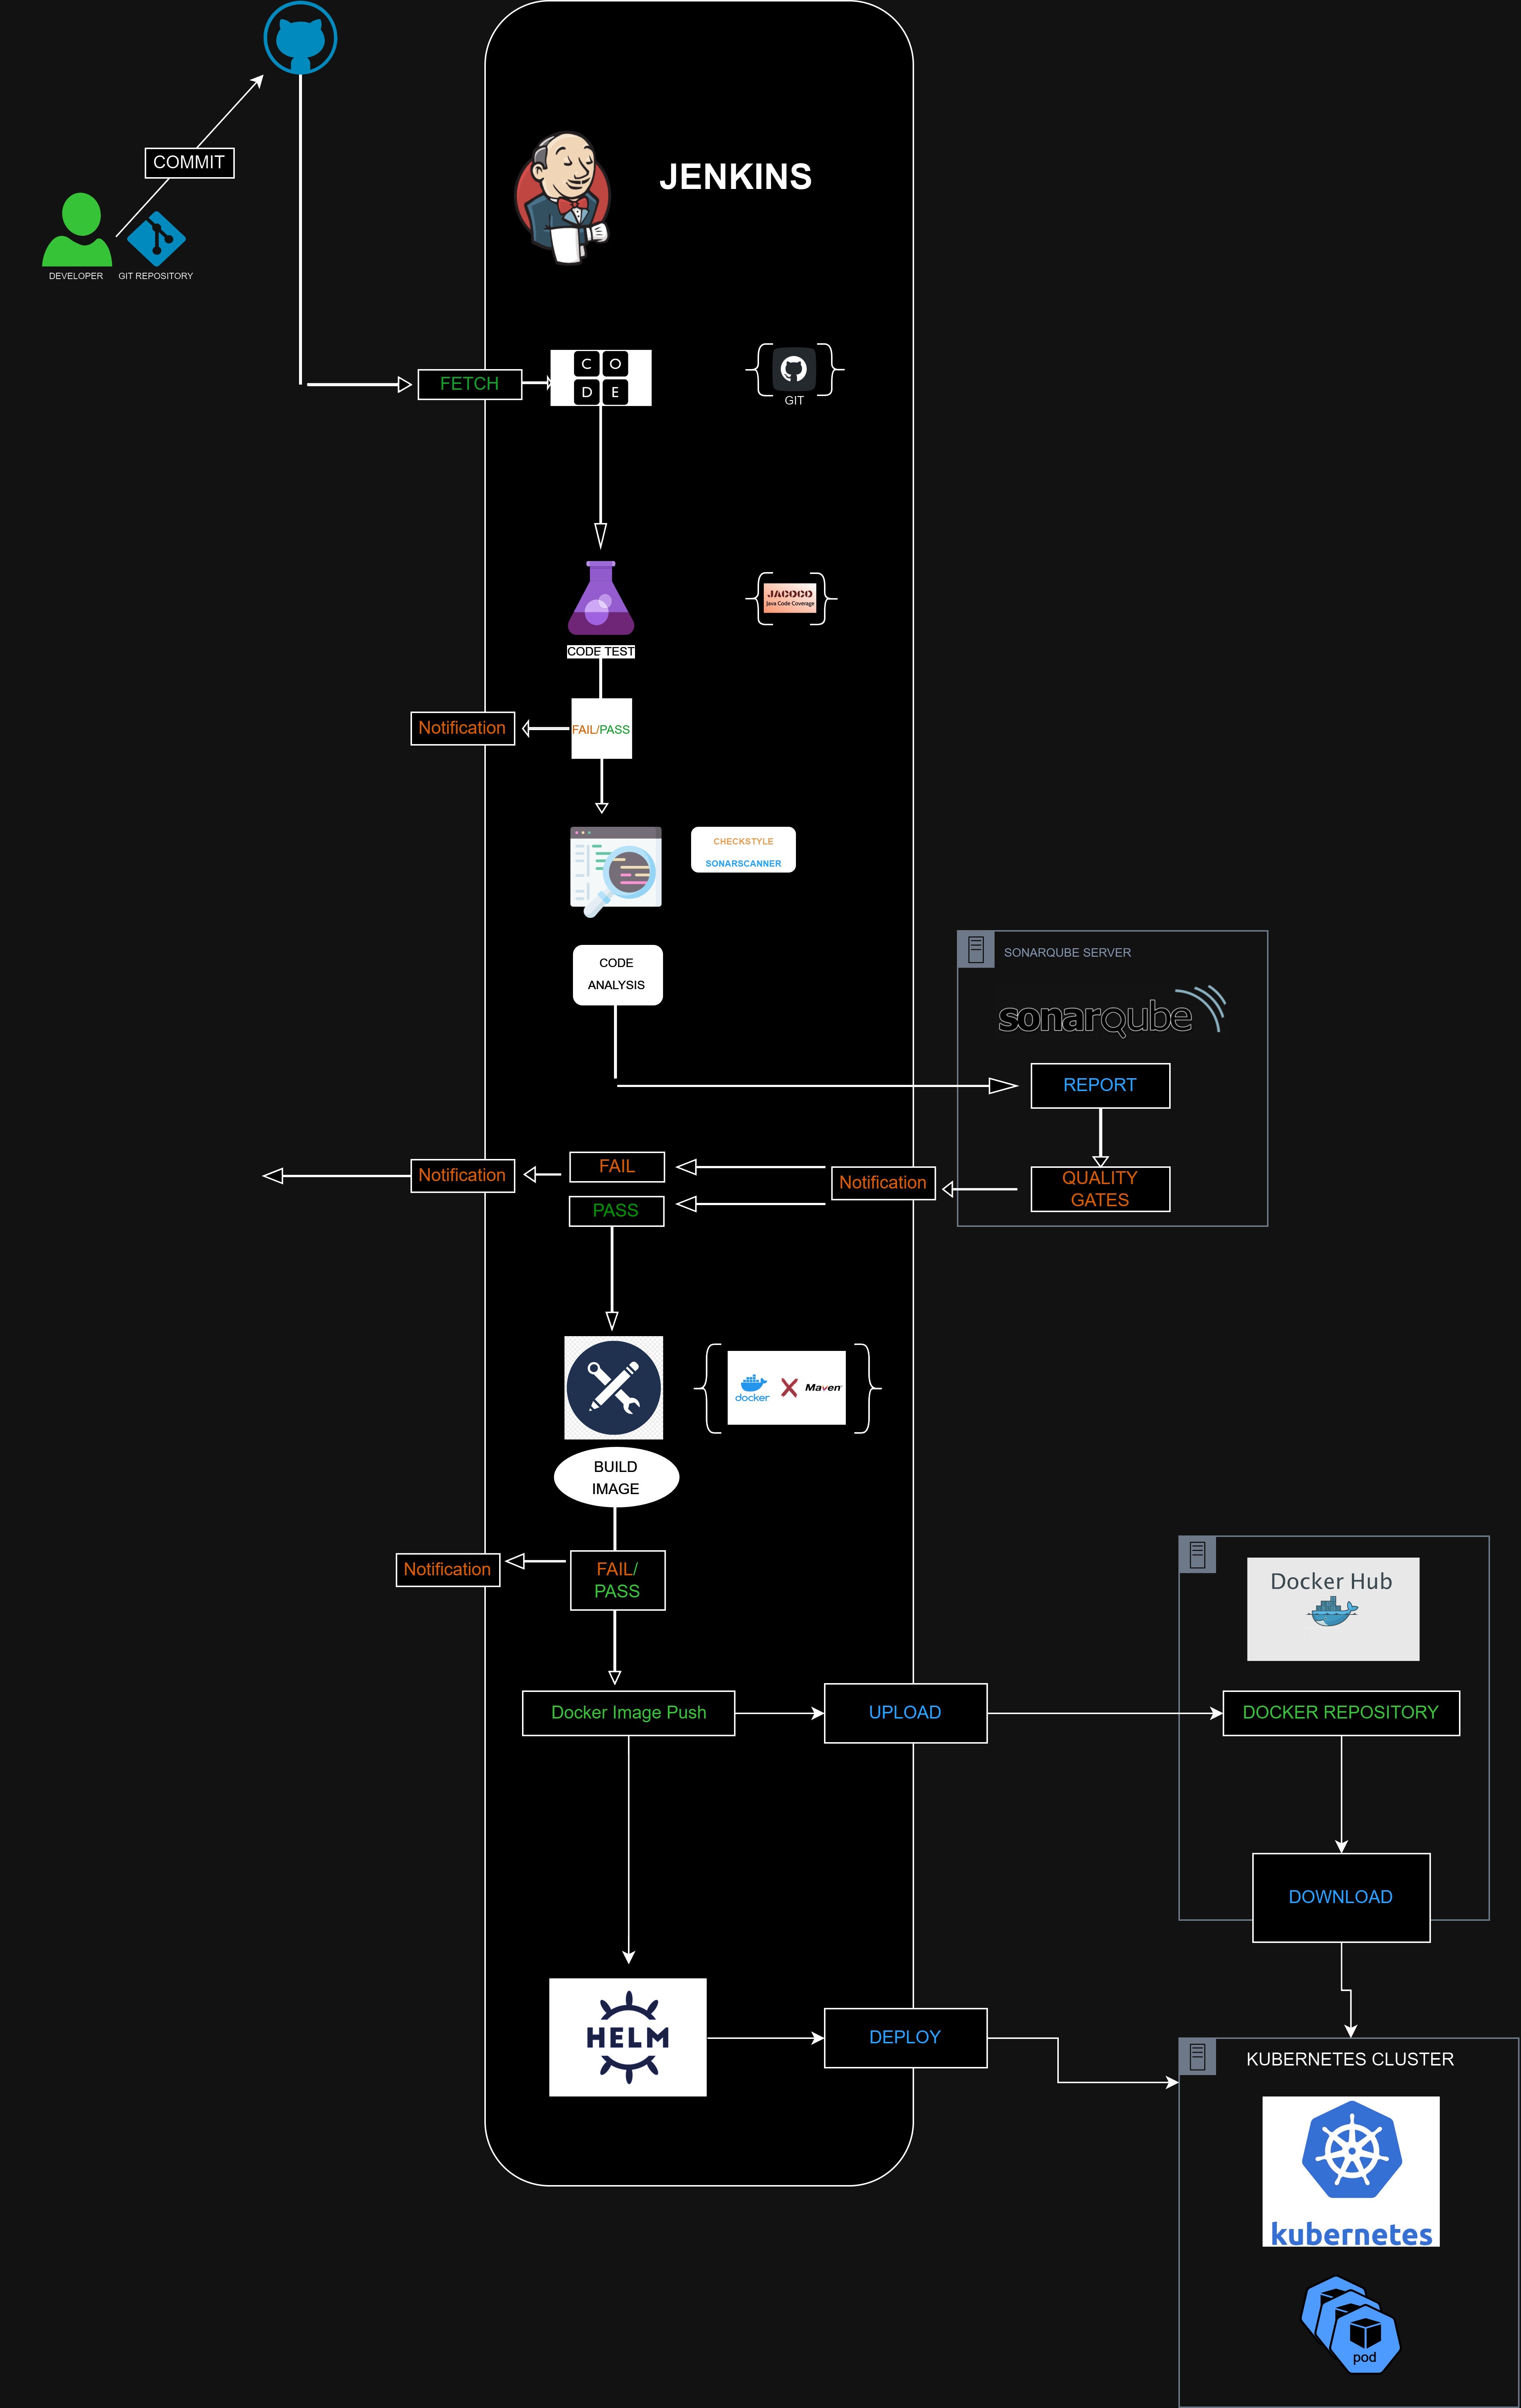Select the blue DEPLOY box
The image size is (1521, 2408).
pos(906,2038)
